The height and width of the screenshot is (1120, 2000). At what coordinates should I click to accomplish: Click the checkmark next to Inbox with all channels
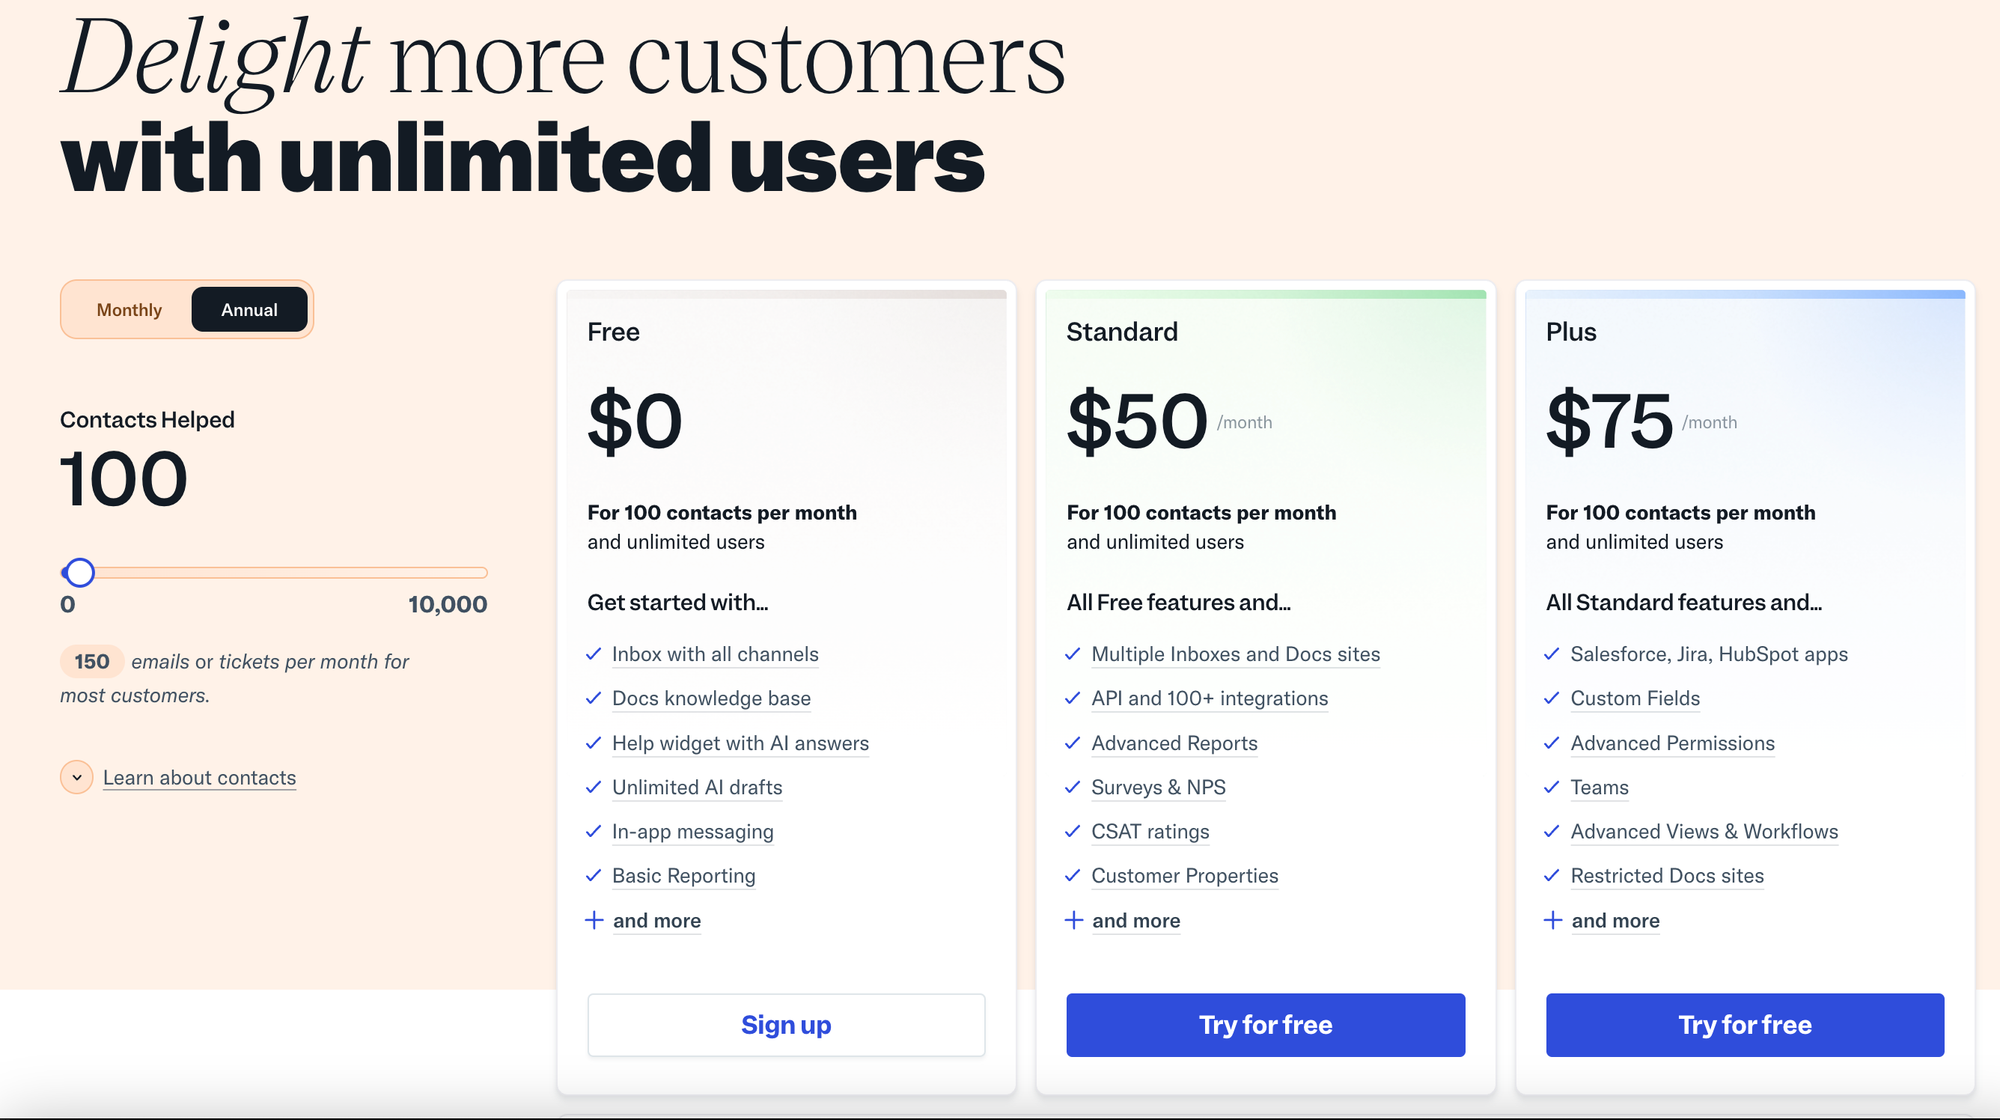pos(593,654)
